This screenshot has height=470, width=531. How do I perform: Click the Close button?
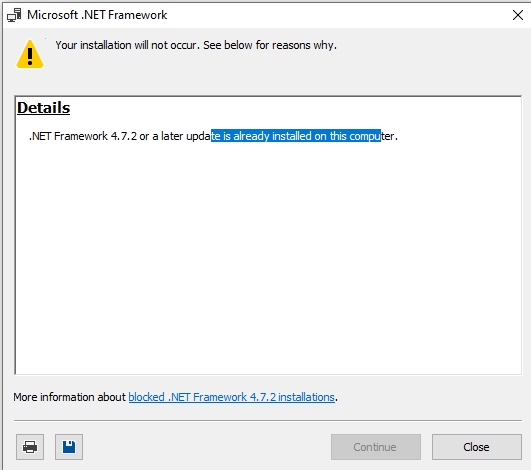point(476,447)
